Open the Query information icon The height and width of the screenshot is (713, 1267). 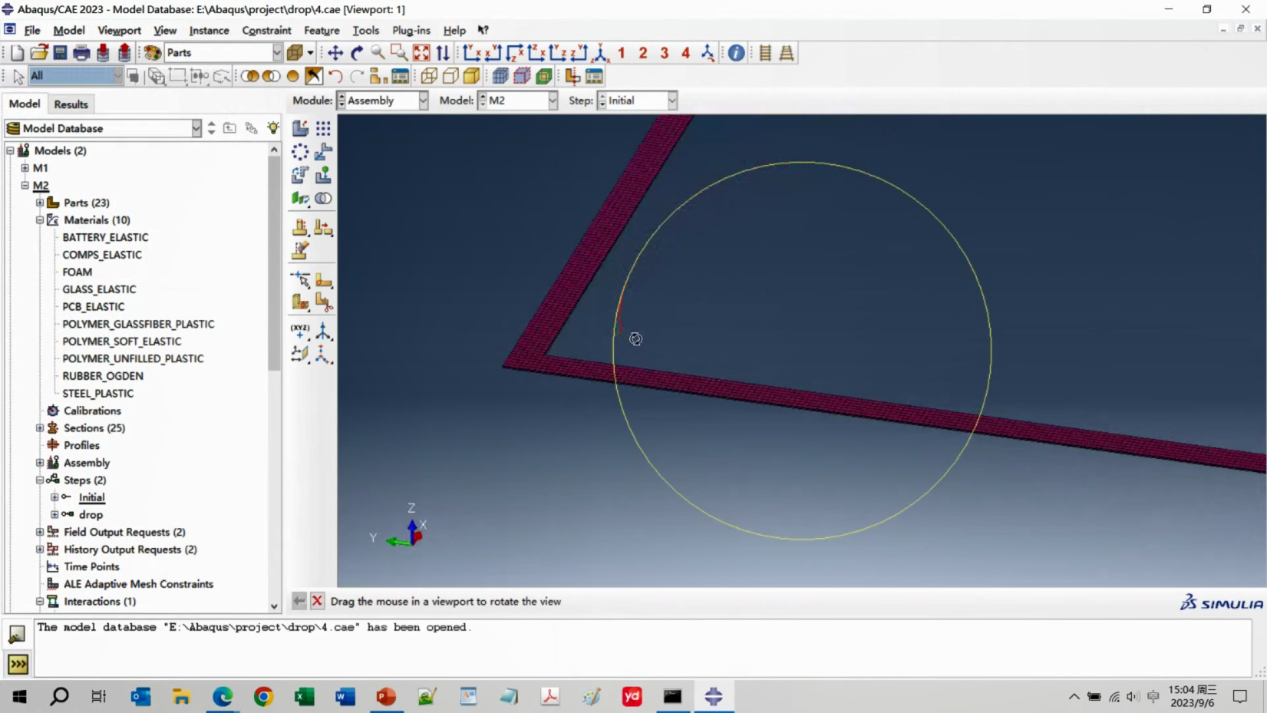point(736,53)
